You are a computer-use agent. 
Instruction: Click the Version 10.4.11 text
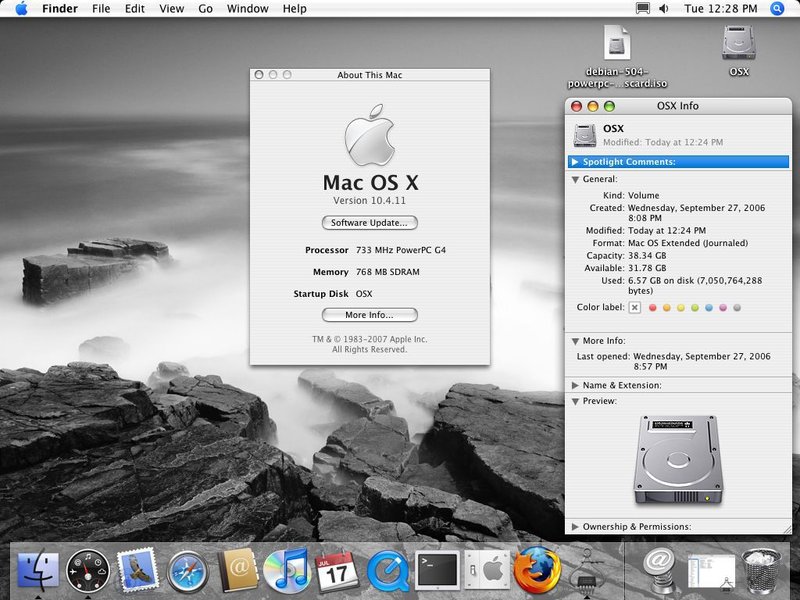point(369,201)
